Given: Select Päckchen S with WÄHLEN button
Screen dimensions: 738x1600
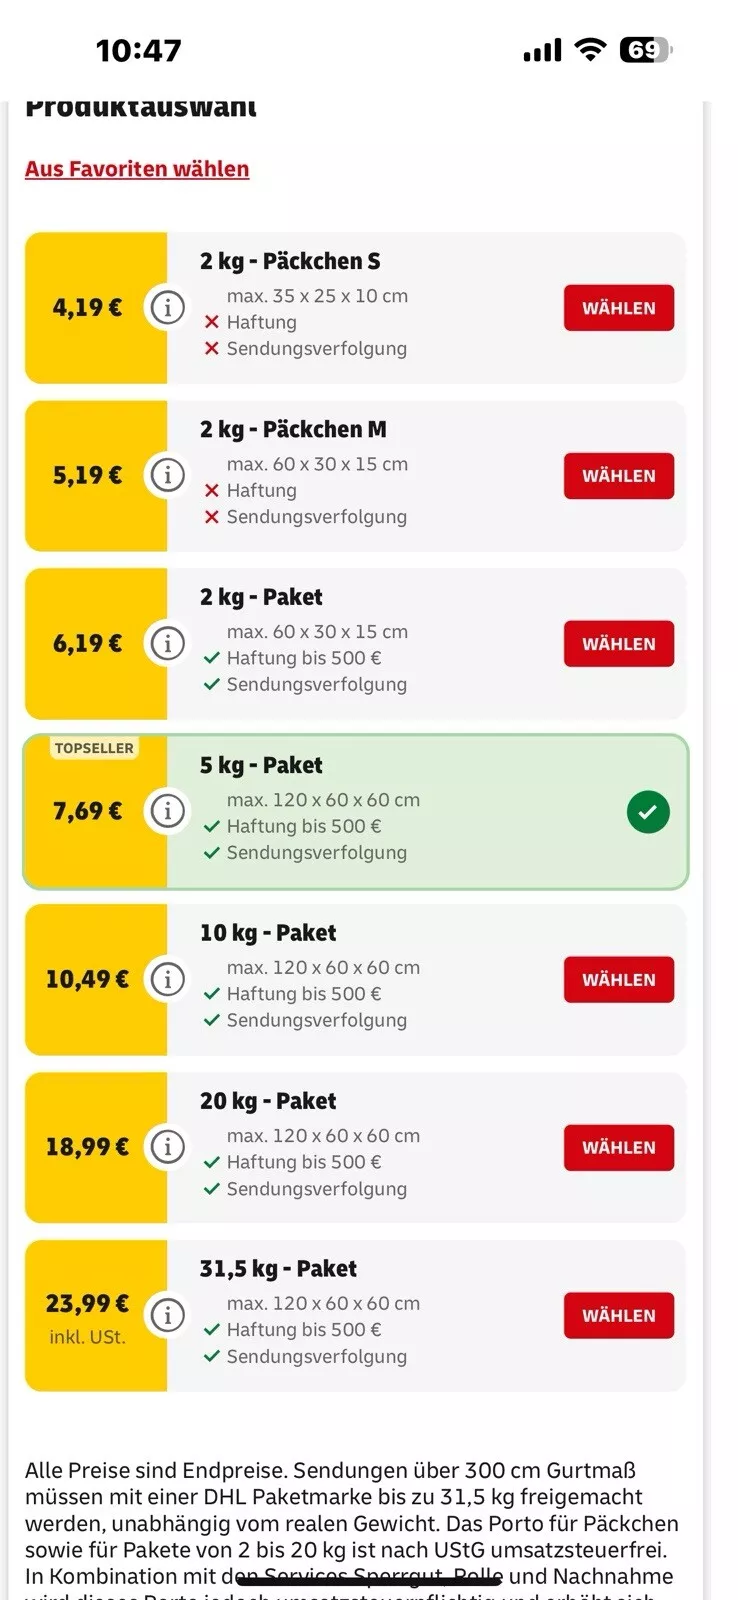Looking at the screenshot, I should [x=619, y=308].
